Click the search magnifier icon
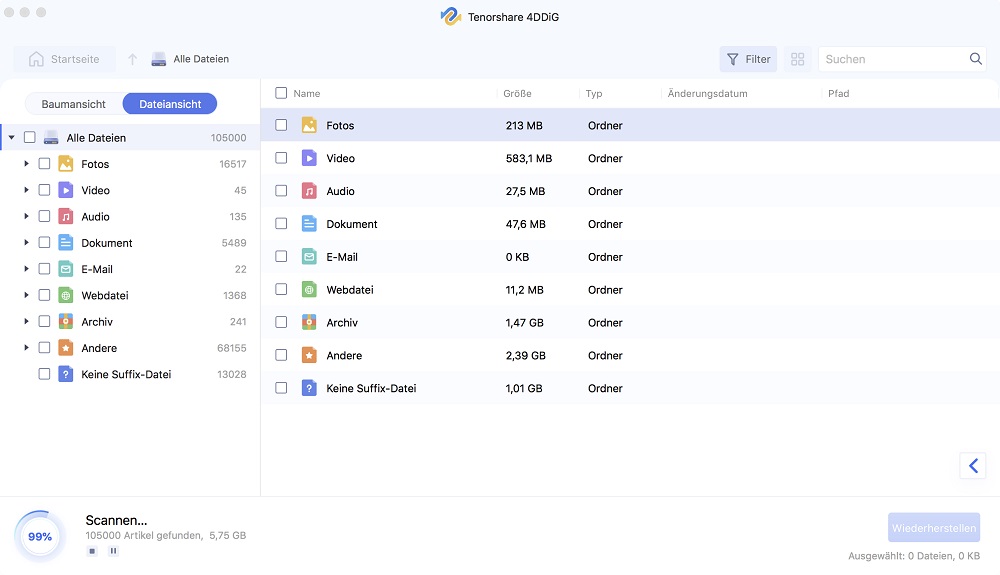 tap(975, 59)
